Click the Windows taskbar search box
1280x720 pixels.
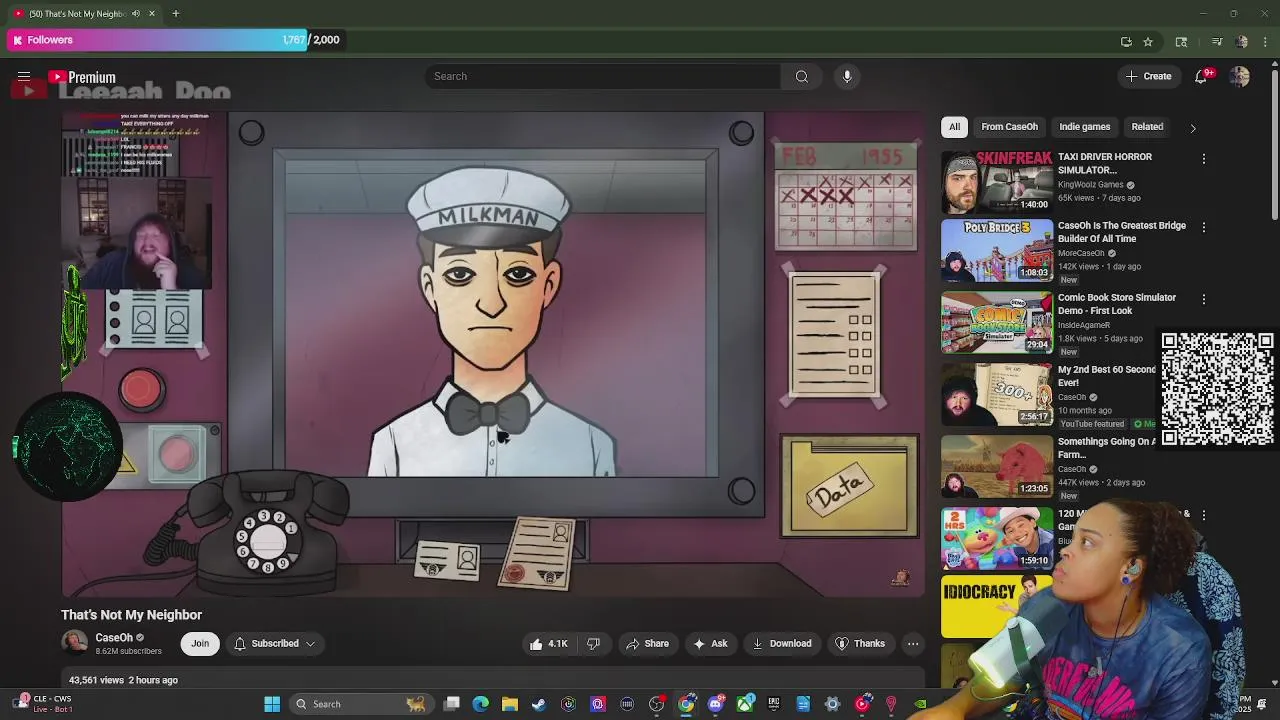360,704
